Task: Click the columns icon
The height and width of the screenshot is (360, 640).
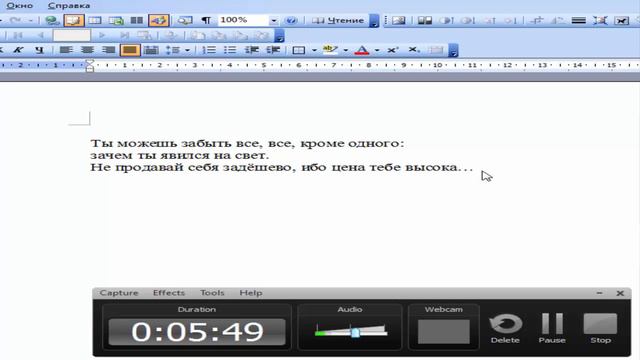Action: pyautogui.click(x=137, y=20)
